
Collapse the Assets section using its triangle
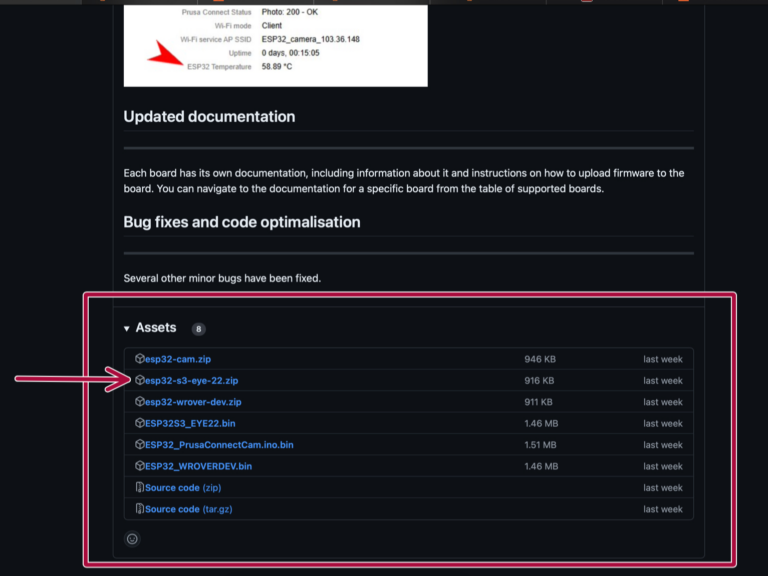127,328
